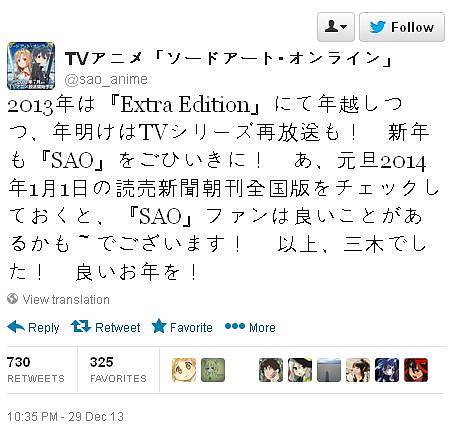Click the Follow button
Screen dimensions: 453x431
[x=402, y=27]
